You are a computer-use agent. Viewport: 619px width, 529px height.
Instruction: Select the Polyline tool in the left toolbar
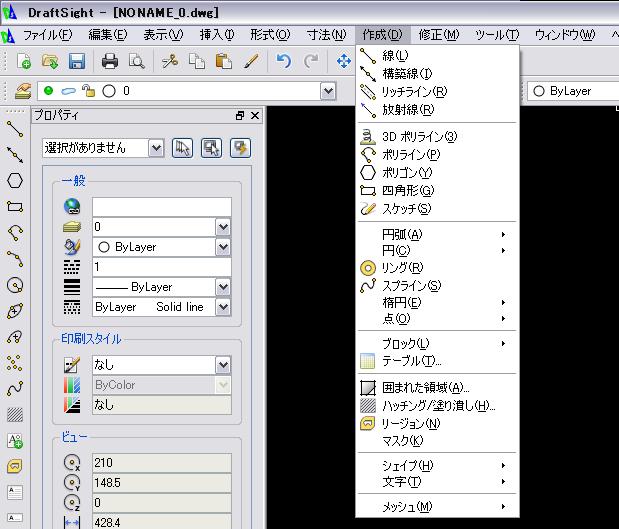click(15, 233)
